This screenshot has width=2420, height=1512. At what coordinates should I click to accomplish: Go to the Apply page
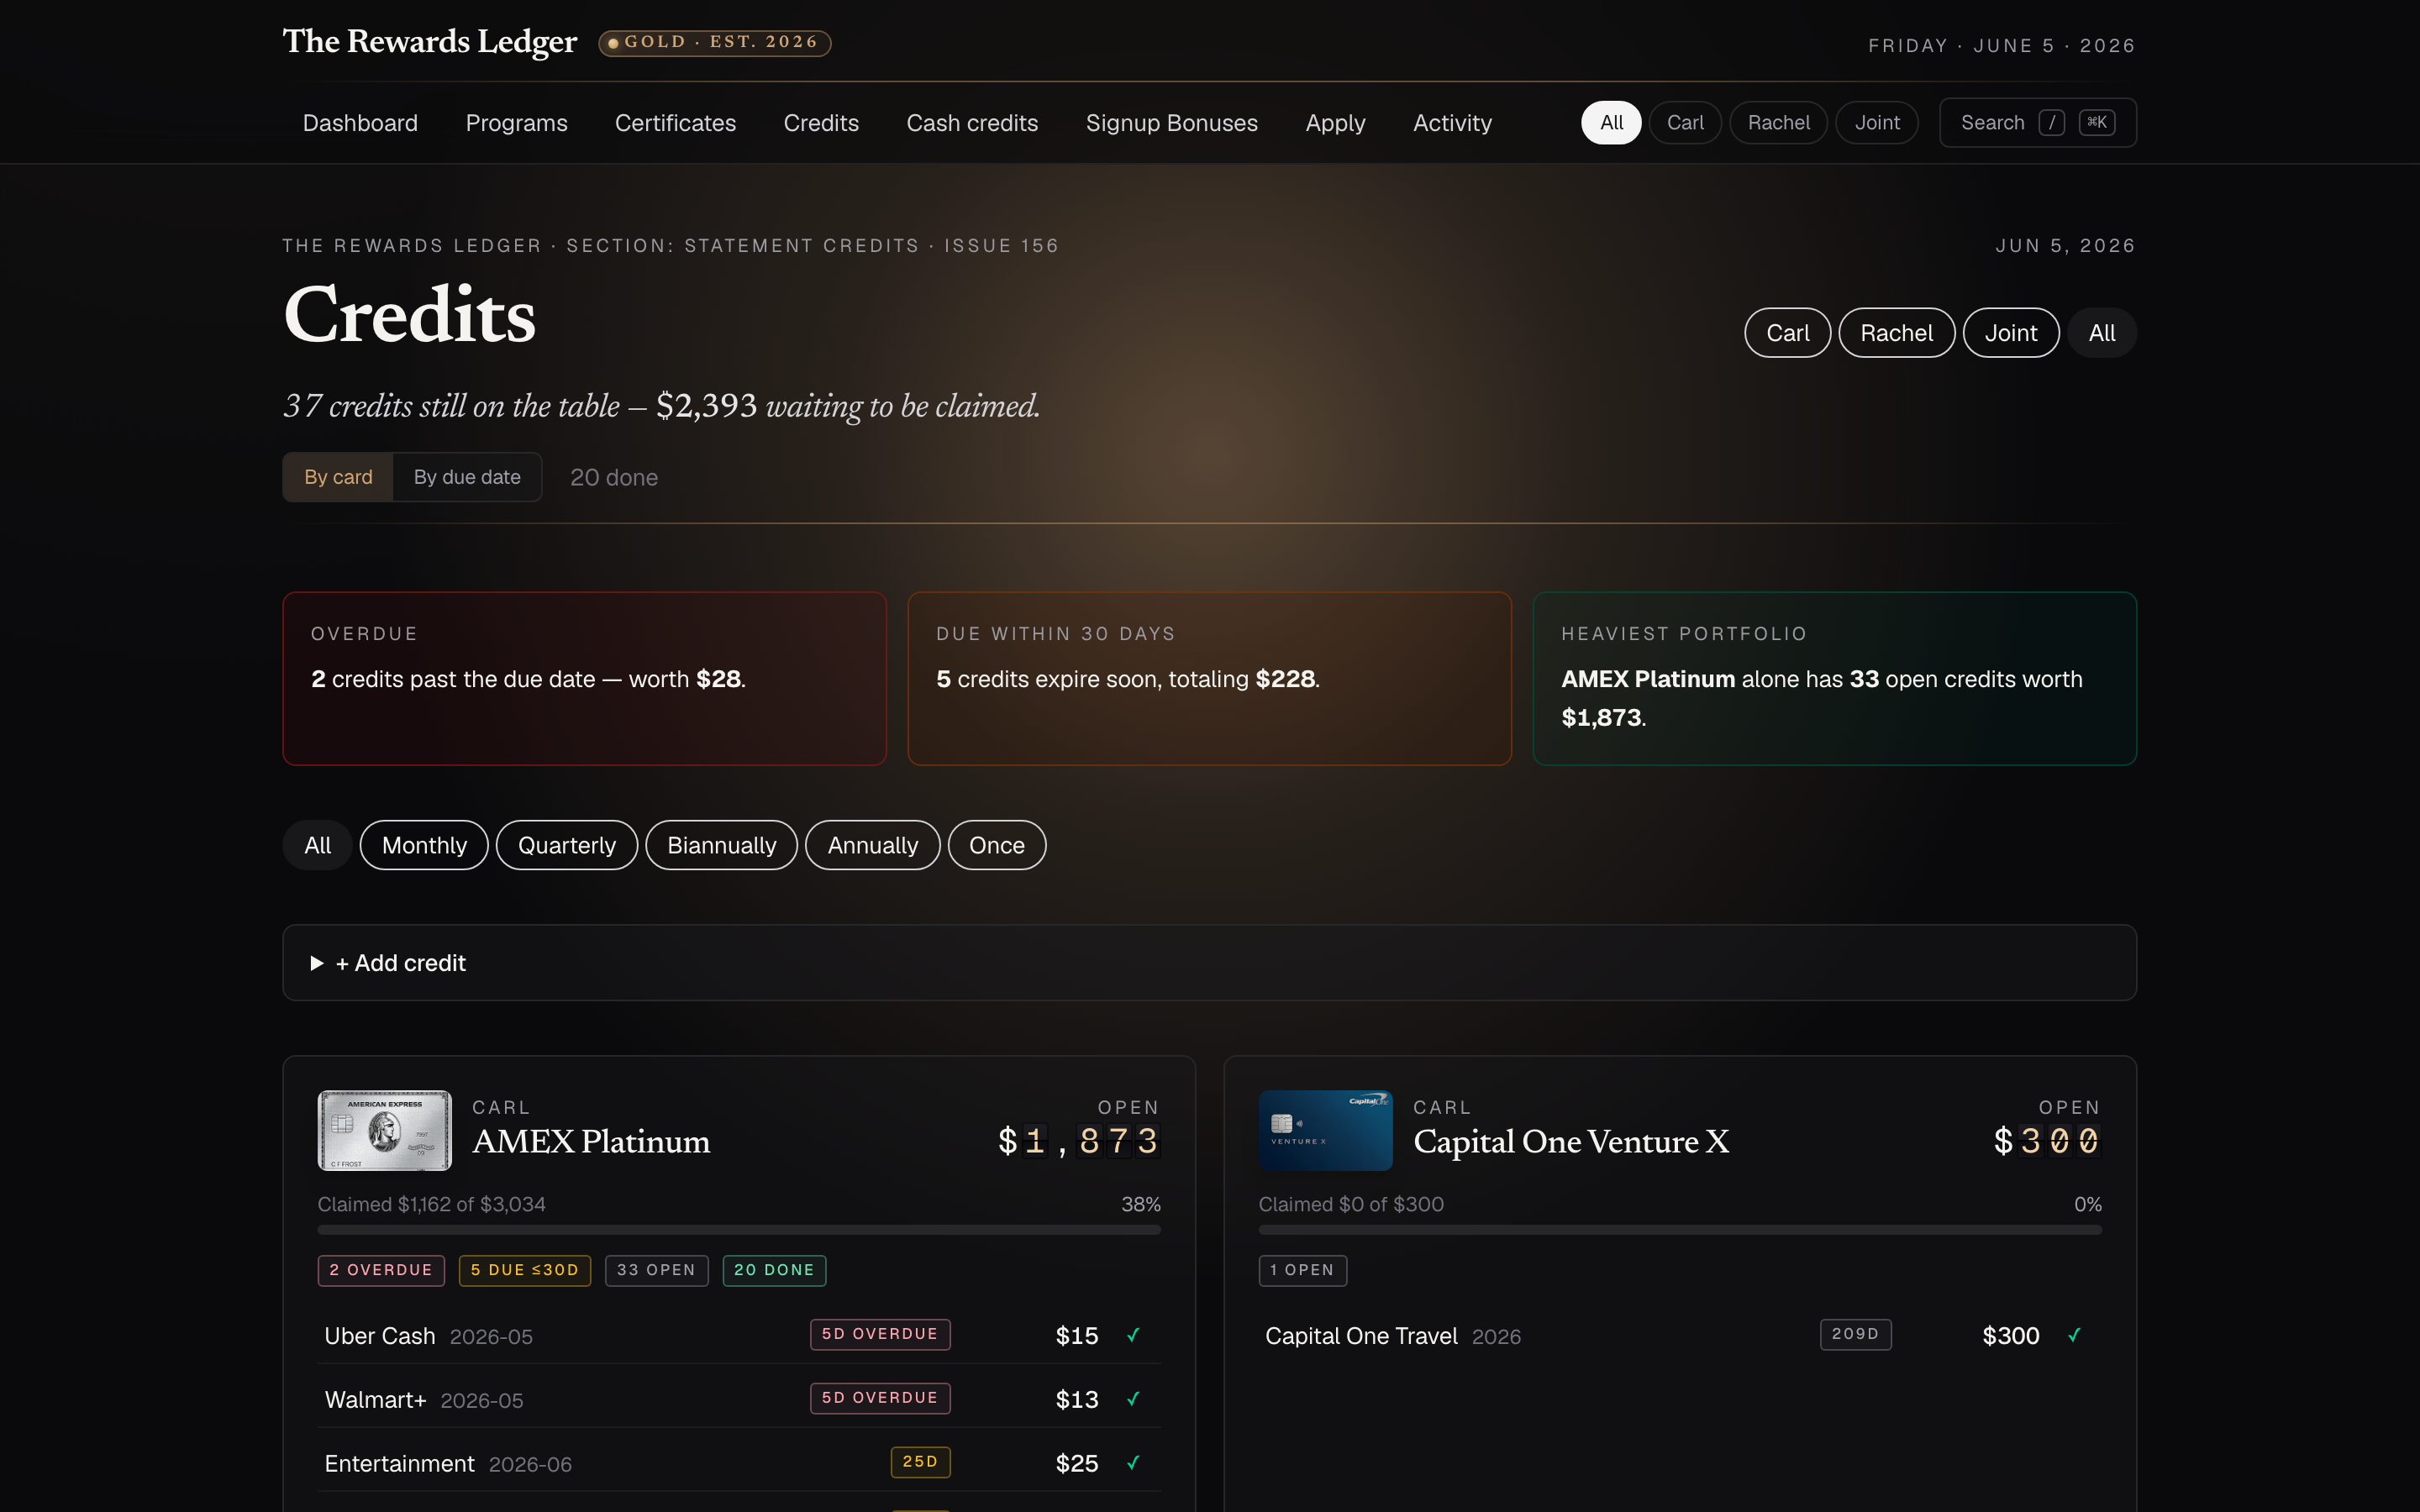[x=1335, y=123]
